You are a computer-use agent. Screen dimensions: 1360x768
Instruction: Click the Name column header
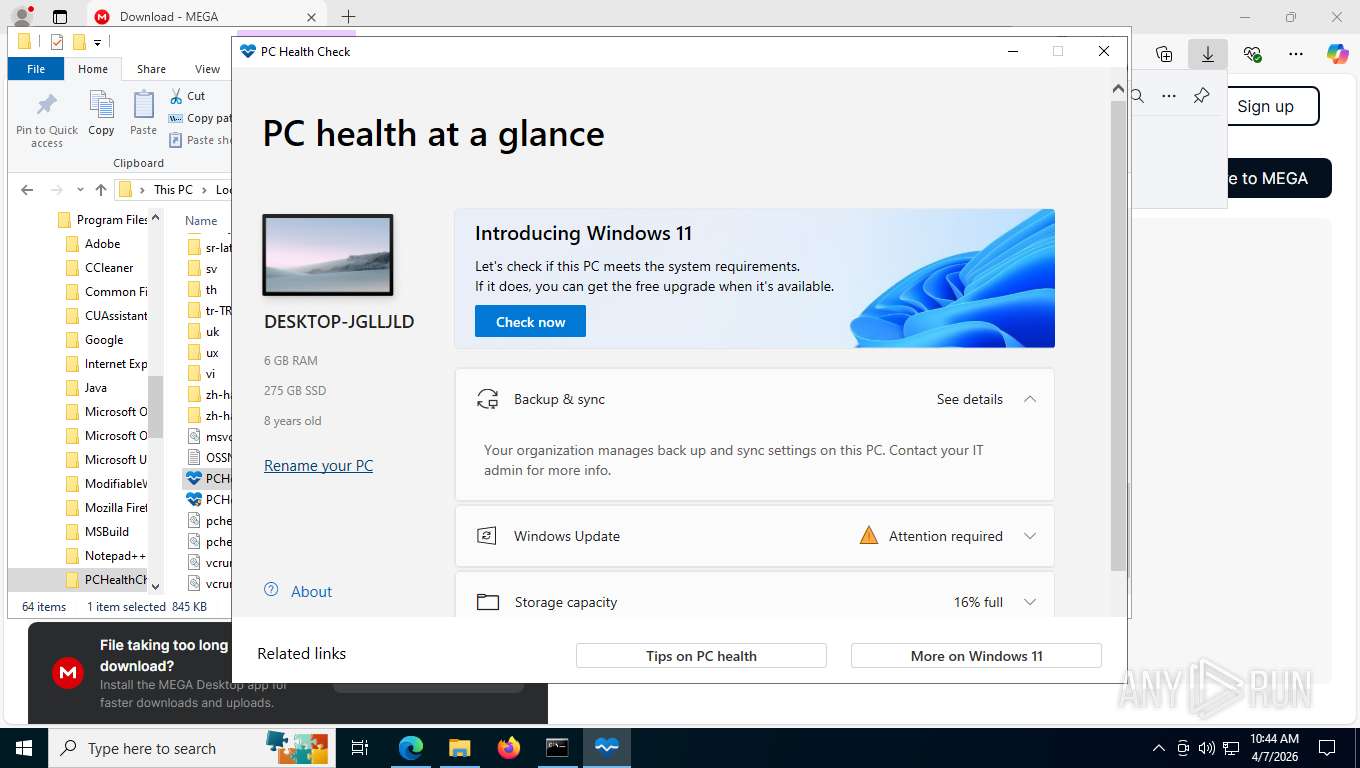click(x=201, y=220)
